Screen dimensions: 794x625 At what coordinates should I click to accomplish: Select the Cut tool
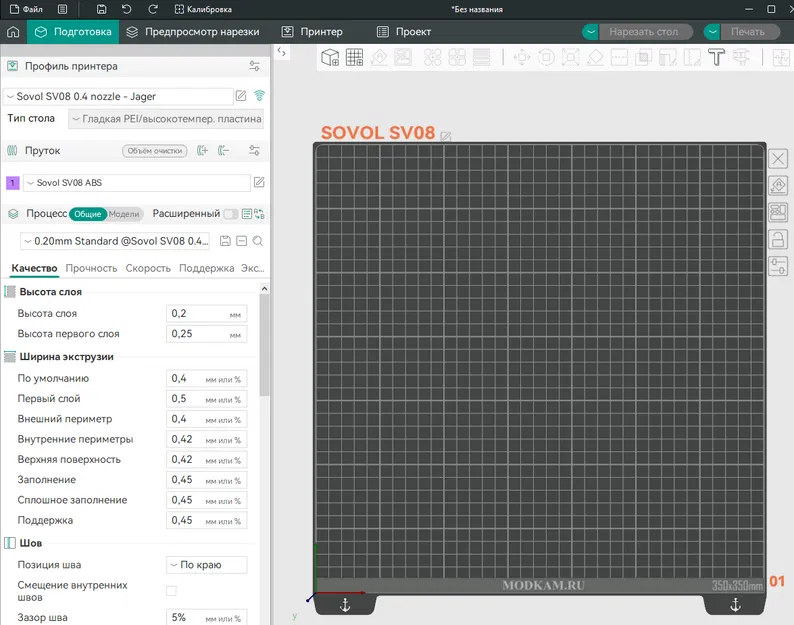point(619,57)
